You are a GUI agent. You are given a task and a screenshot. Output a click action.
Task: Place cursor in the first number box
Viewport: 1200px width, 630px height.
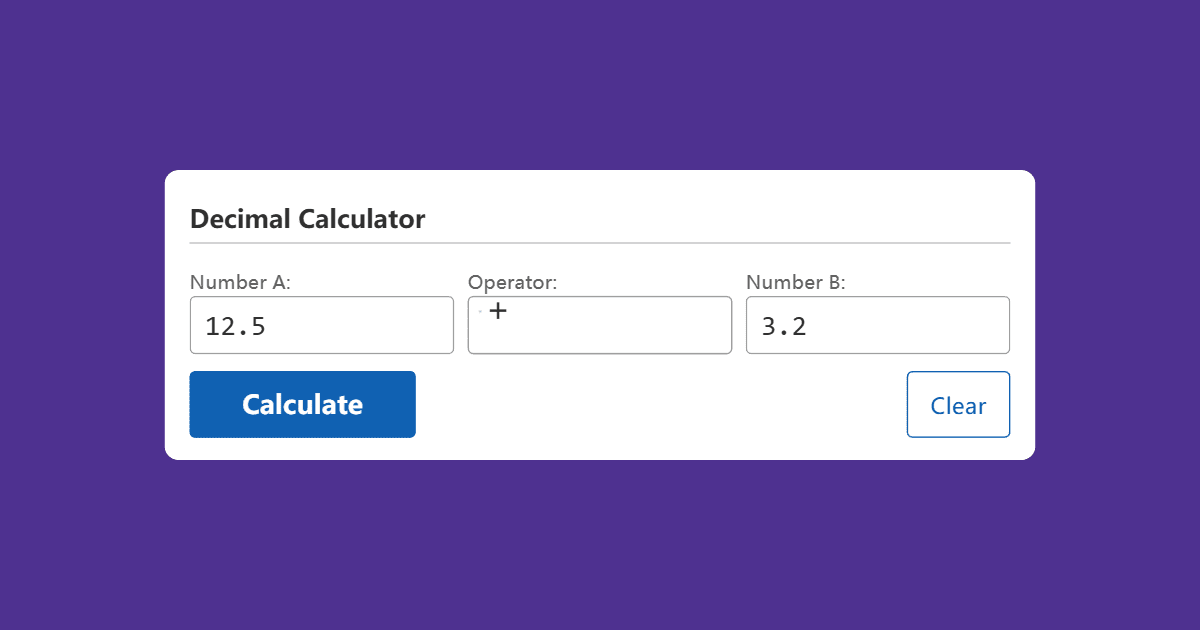coord(321,325)
